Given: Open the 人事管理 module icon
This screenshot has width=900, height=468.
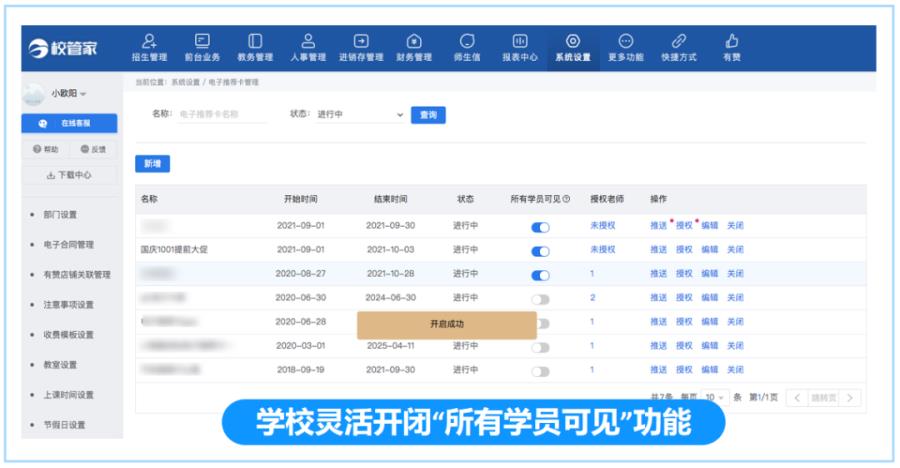Looking at the screenshot, I should coord(308,41).
